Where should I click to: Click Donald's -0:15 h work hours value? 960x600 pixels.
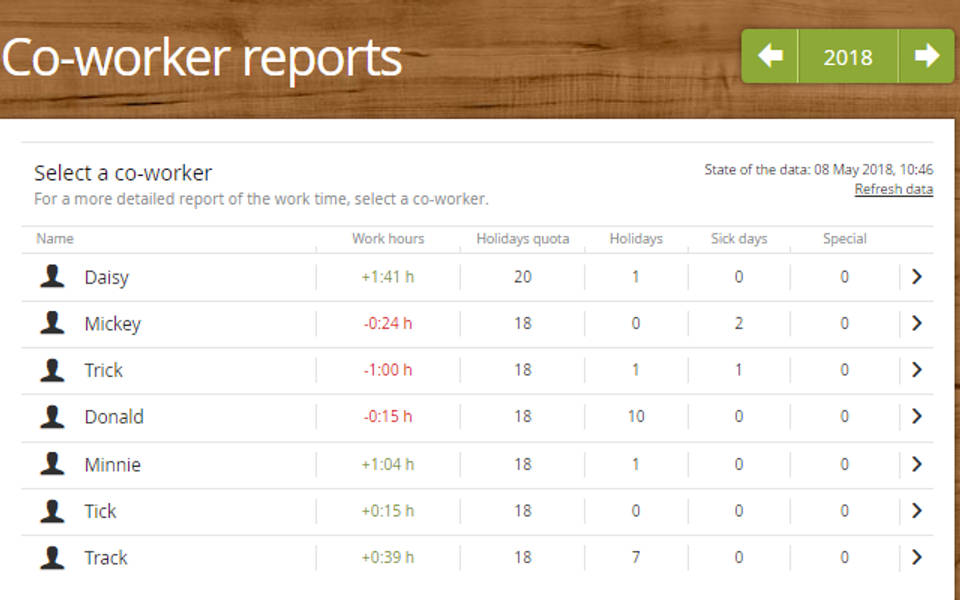388,417
